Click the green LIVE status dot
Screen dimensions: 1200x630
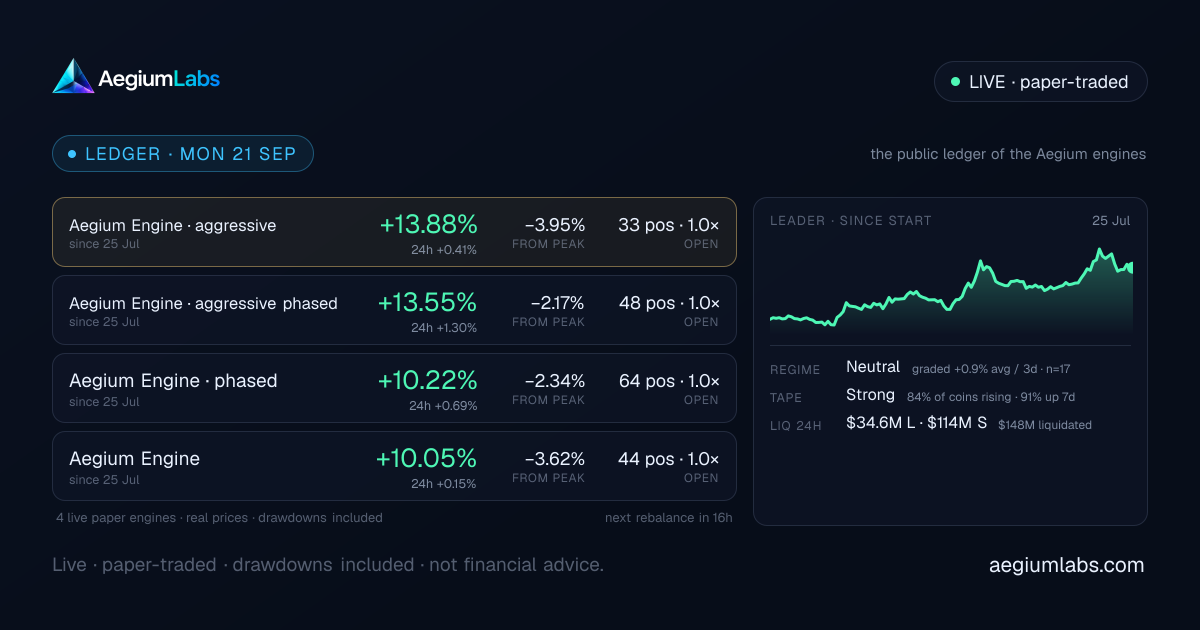[955, 82]
